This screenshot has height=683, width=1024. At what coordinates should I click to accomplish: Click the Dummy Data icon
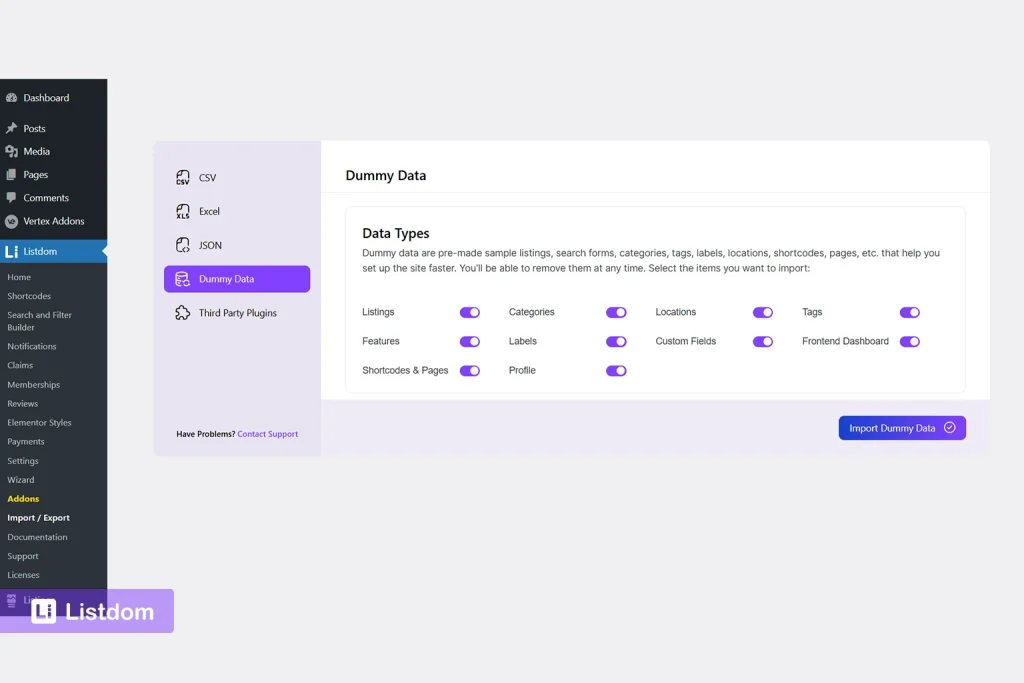pos(183,278)
